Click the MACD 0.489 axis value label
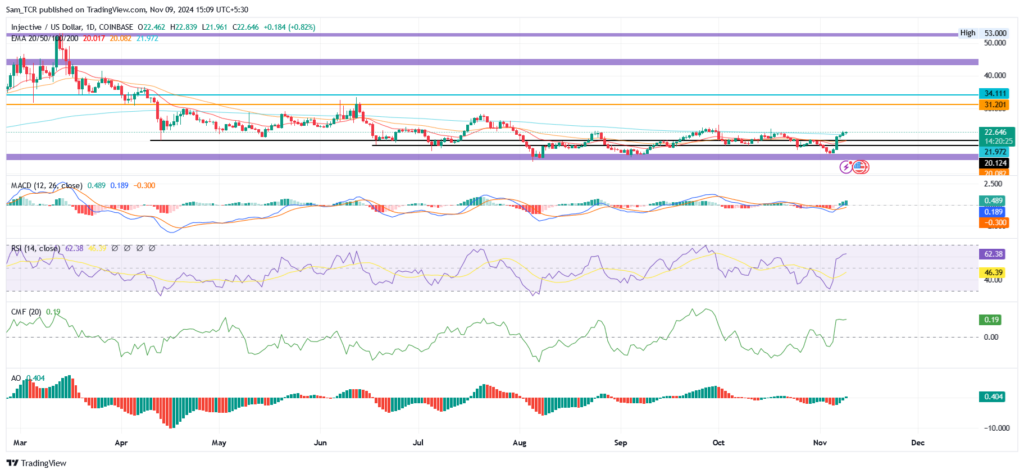Screen dimensions: 1024x474 coord(994,200)
